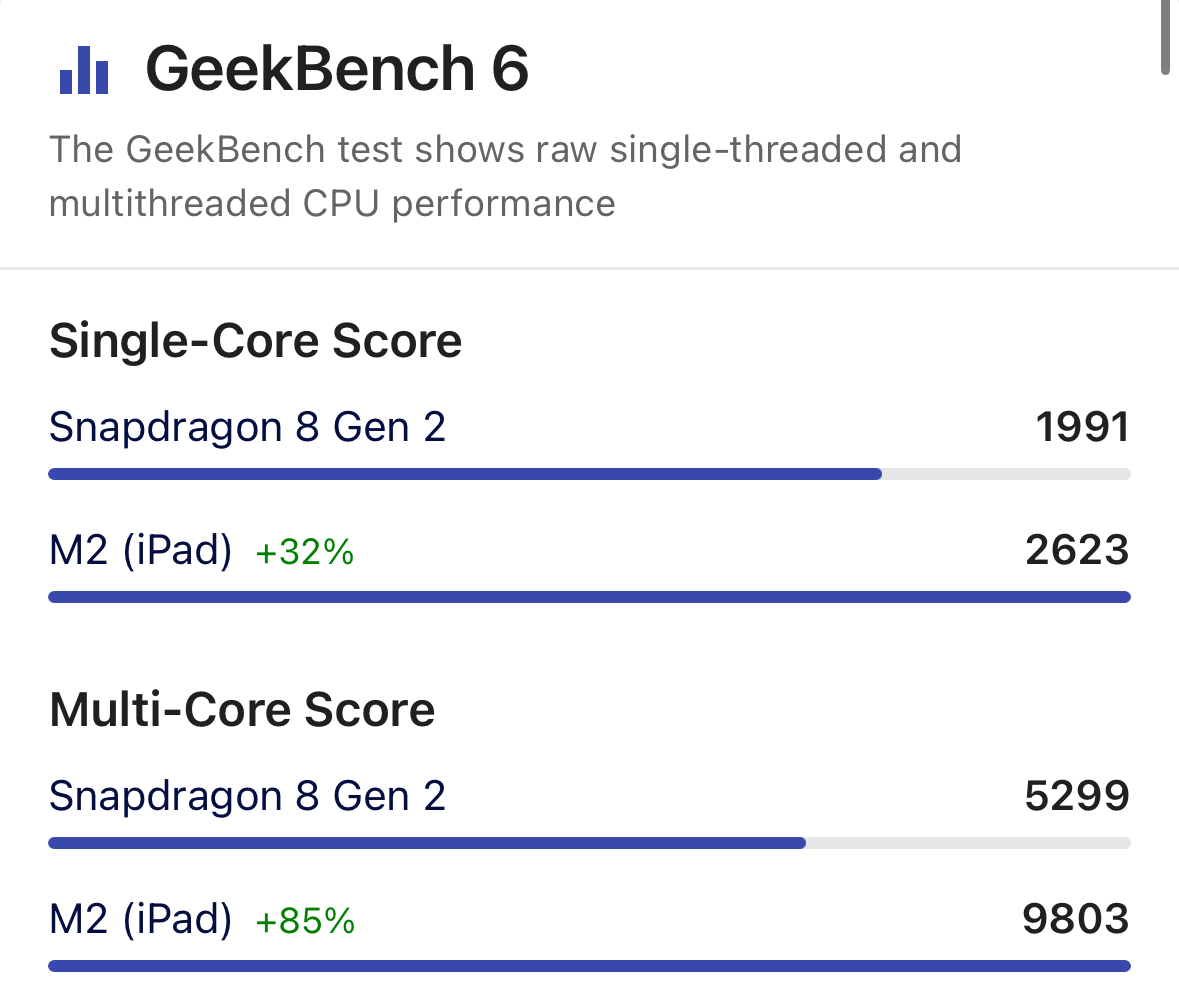Click the page scrollbar thumb
Viewport: 1179px width, 990px height.
tap(1165, 37)
